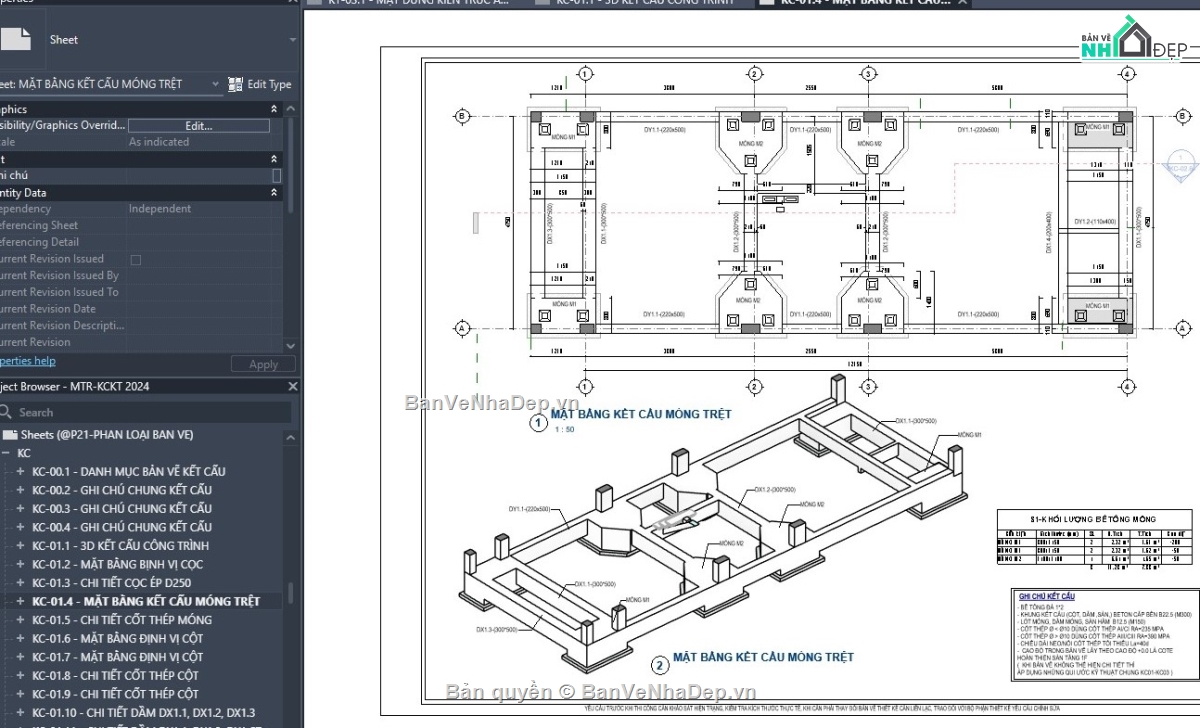
Task: Click the Properties panel scroll-down arrow
Action: click(x=291, y=345)
